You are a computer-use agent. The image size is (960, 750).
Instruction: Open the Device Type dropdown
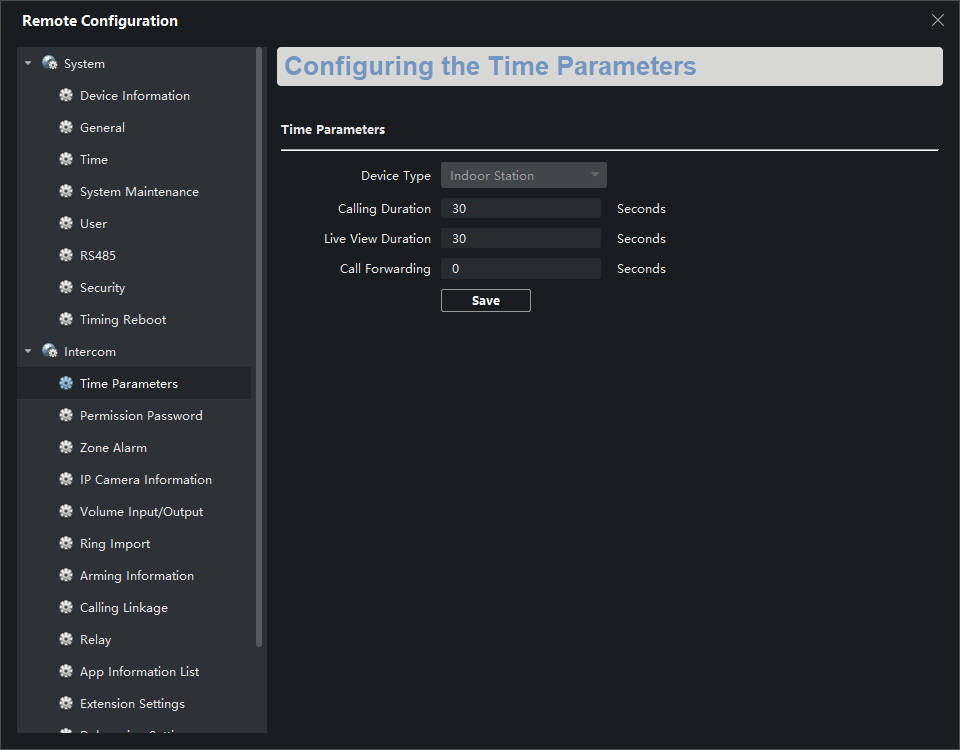point(523,176)
